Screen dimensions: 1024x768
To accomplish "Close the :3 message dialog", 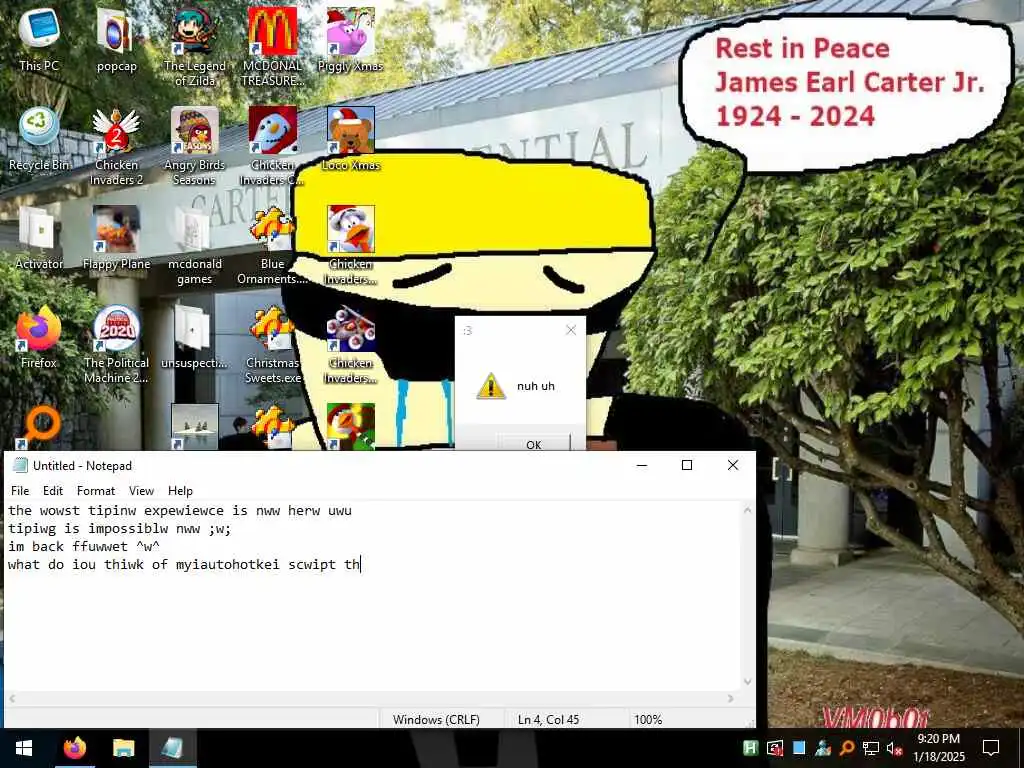I will click(x=571, y=330).
